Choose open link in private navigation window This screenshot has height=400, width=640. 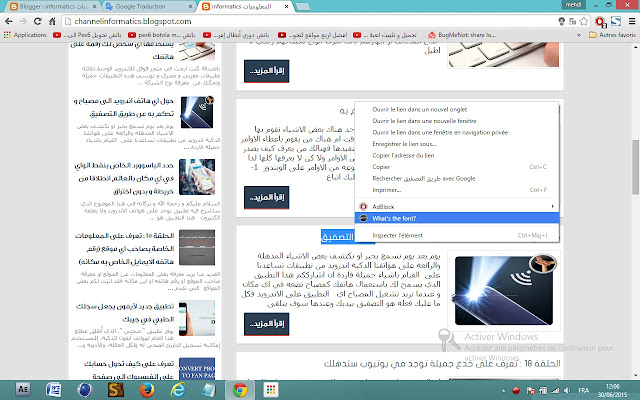[x=457, y=132]
